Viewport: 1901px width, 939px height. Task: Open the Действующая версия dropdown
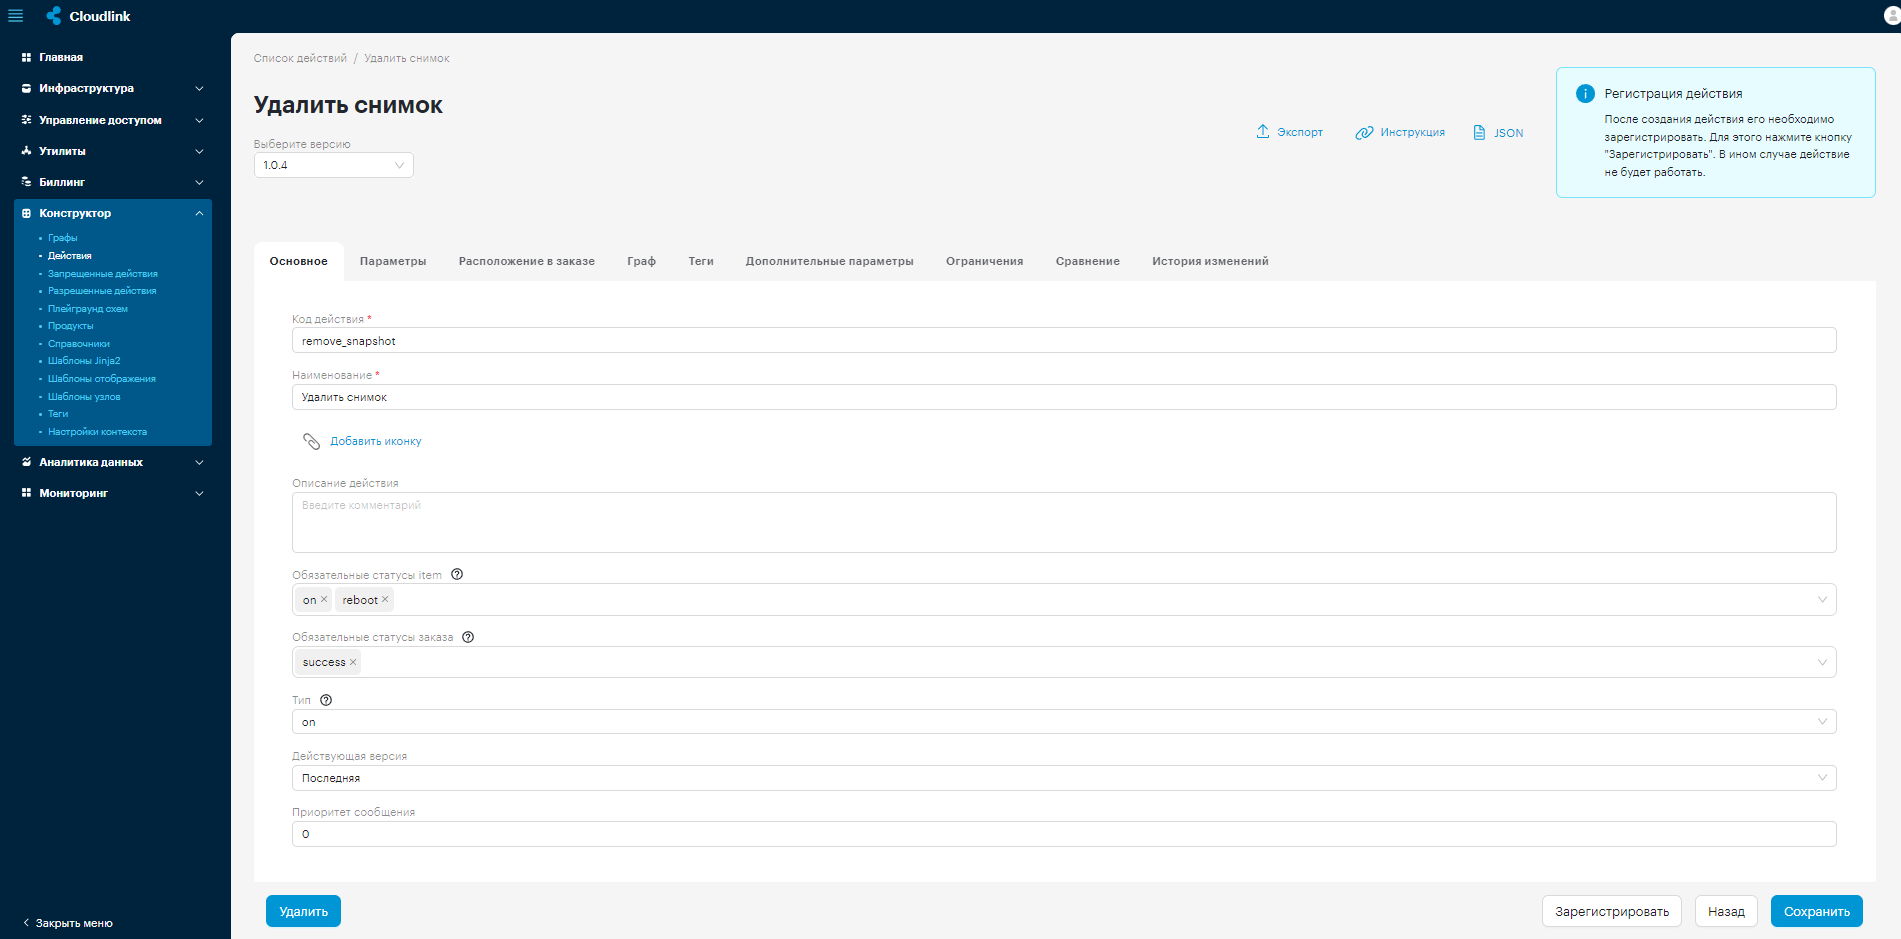click(1064, 778)
